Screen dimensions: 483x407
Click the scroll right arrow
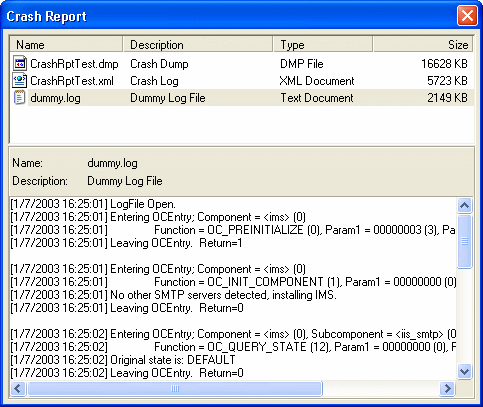click(447, 388)
